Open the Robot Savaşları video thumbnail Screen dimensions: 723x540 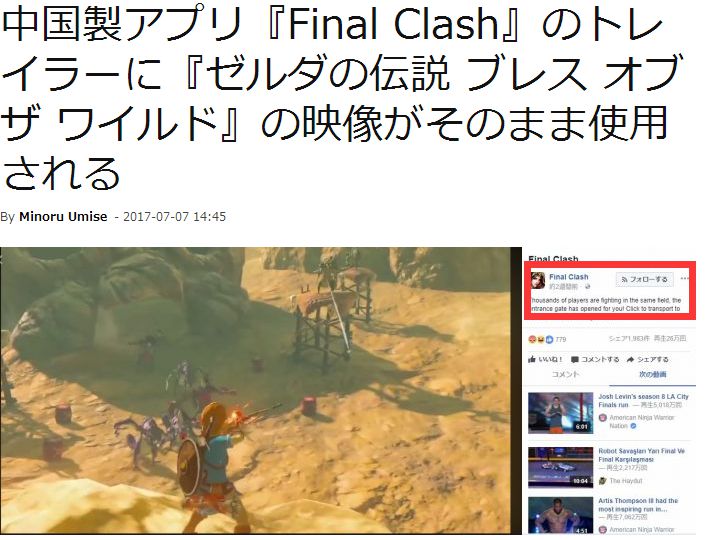(560, 467)
